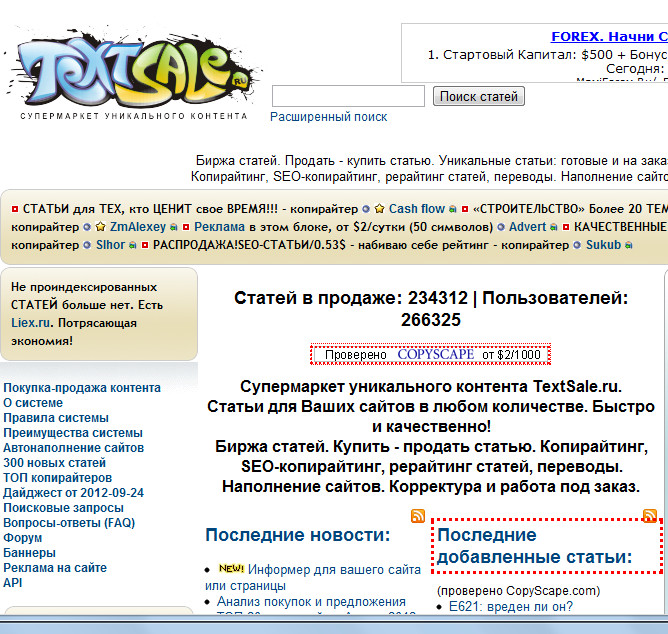Open E621: вреден ли он? article
Viewport: 668px width, 634px height.
[510, 606]
